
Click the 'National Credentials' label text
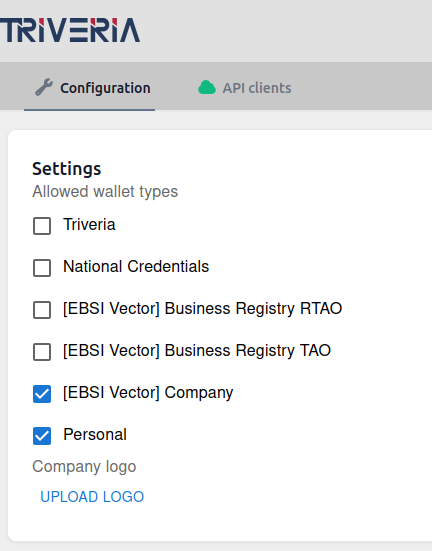pyautogui.click(x=136, y=266)
